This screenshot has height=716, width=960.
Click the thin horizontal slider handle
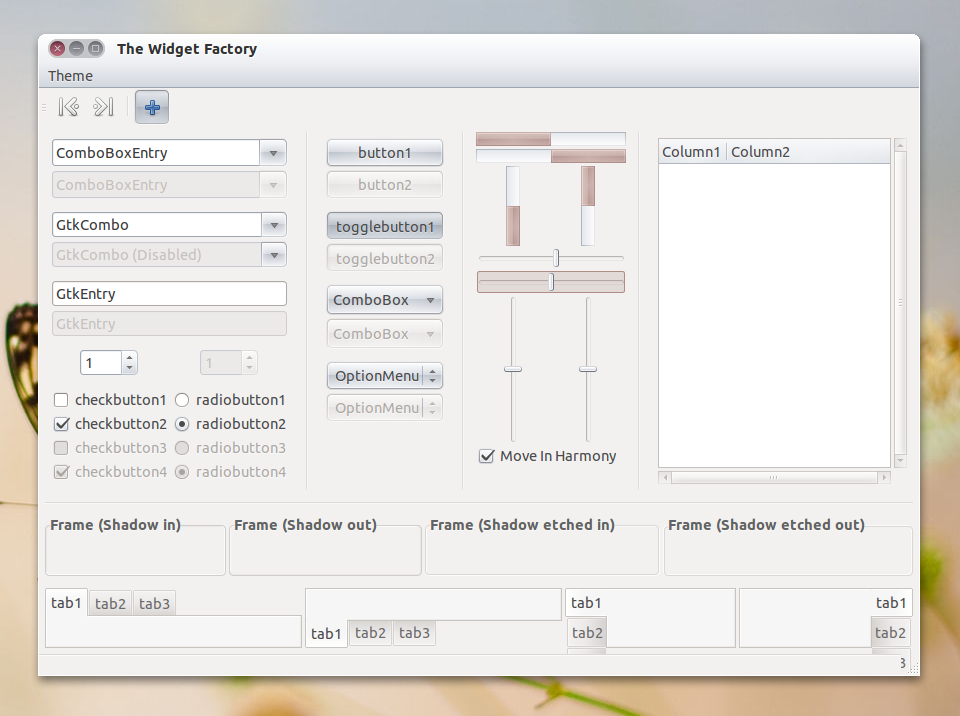pos(556,258)
